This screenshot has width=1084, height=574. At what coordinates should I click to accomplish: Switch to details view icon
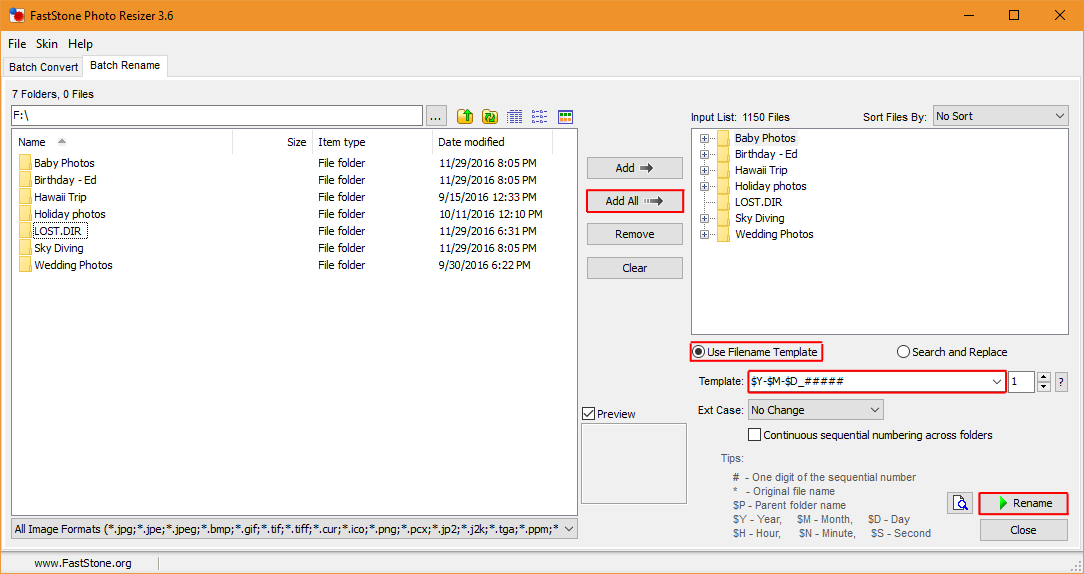(515, 116)
